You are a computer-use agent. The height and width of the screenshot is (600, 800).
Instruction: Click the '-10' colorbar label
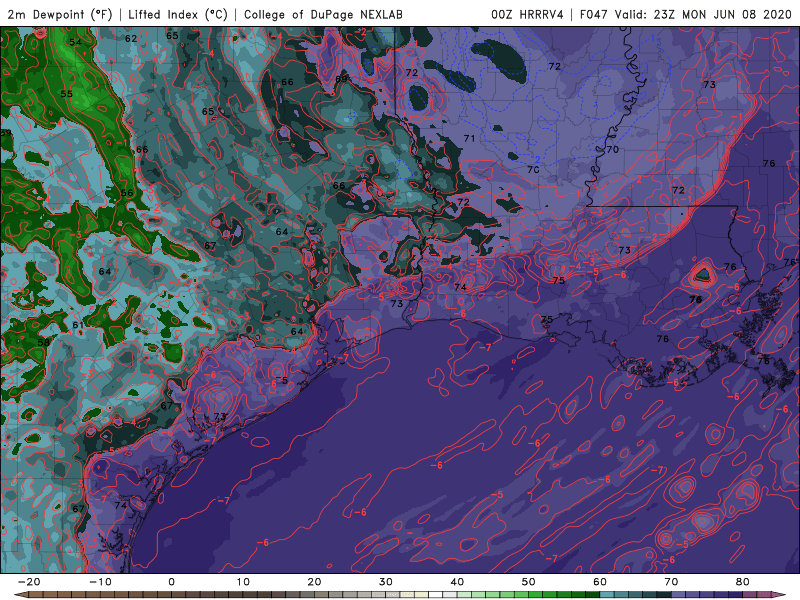click(100, 582)
